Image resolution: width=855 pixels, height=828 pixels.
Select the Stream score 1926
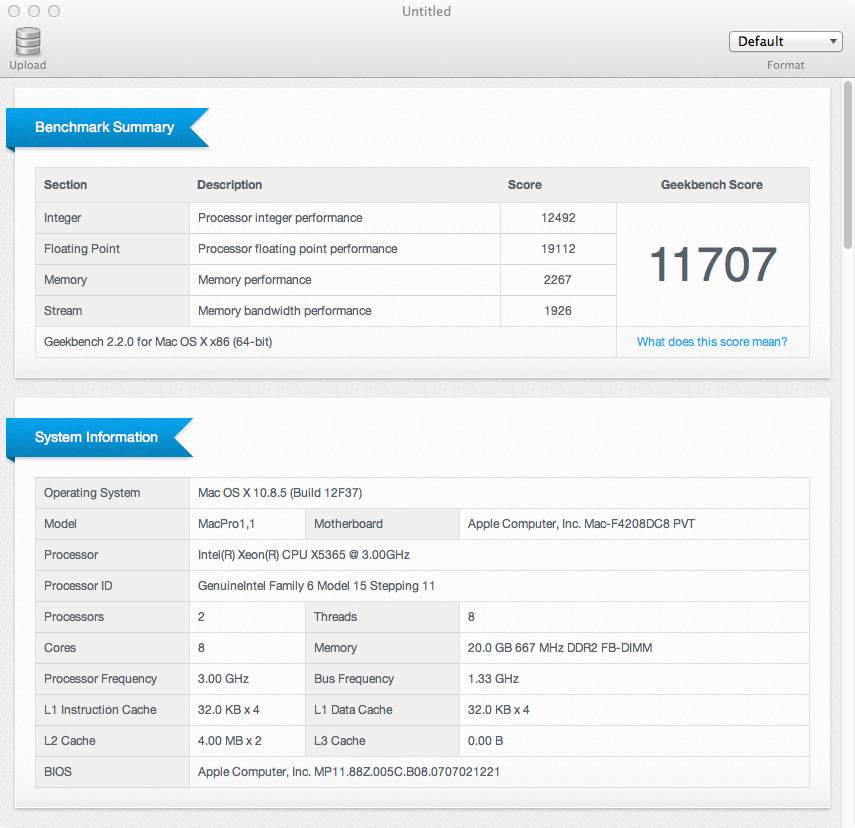click(x=557, y=311)
